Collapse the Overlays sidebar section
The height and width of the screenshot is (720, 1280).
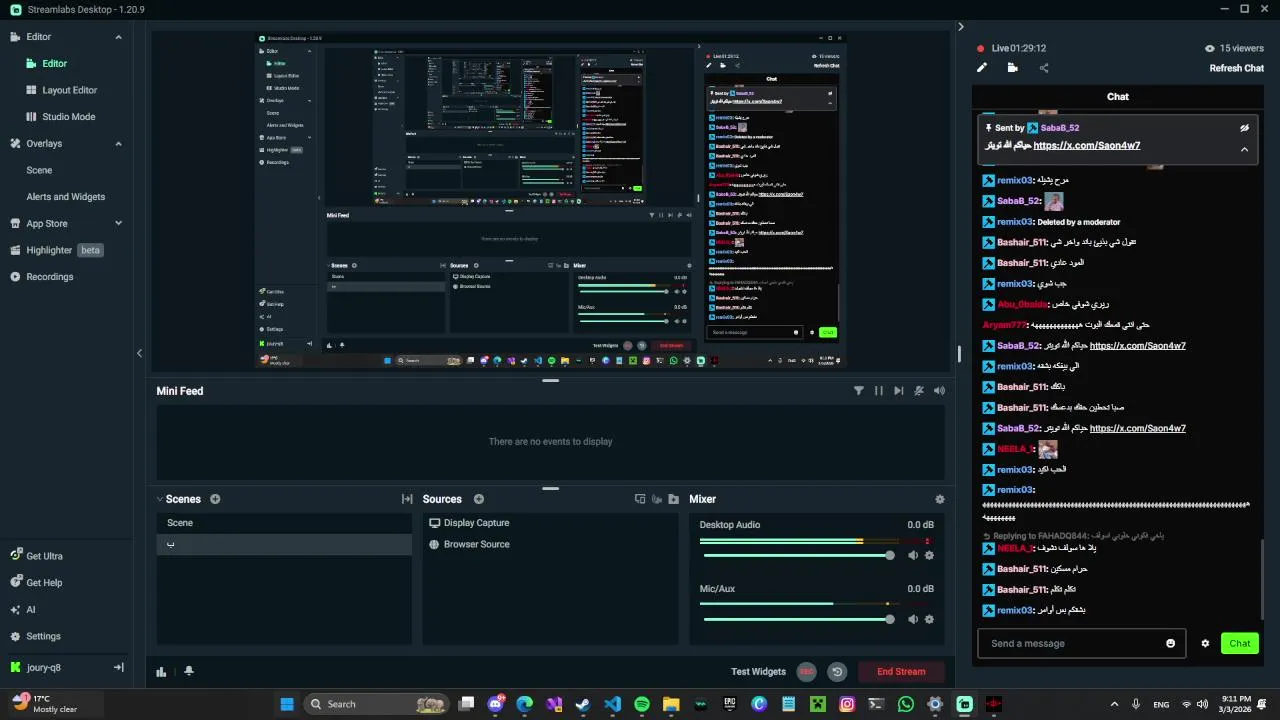click(118, 144)
